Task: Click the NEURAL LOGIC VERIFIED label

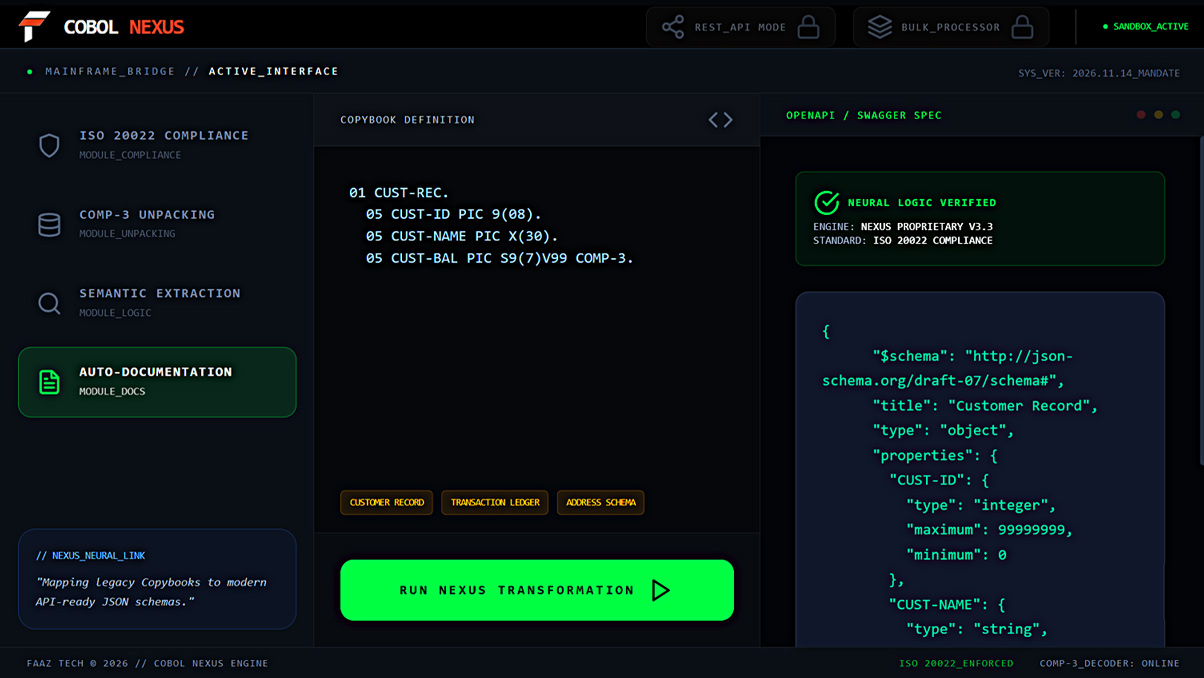Action: pyautogui.click(x=922, y=202)
